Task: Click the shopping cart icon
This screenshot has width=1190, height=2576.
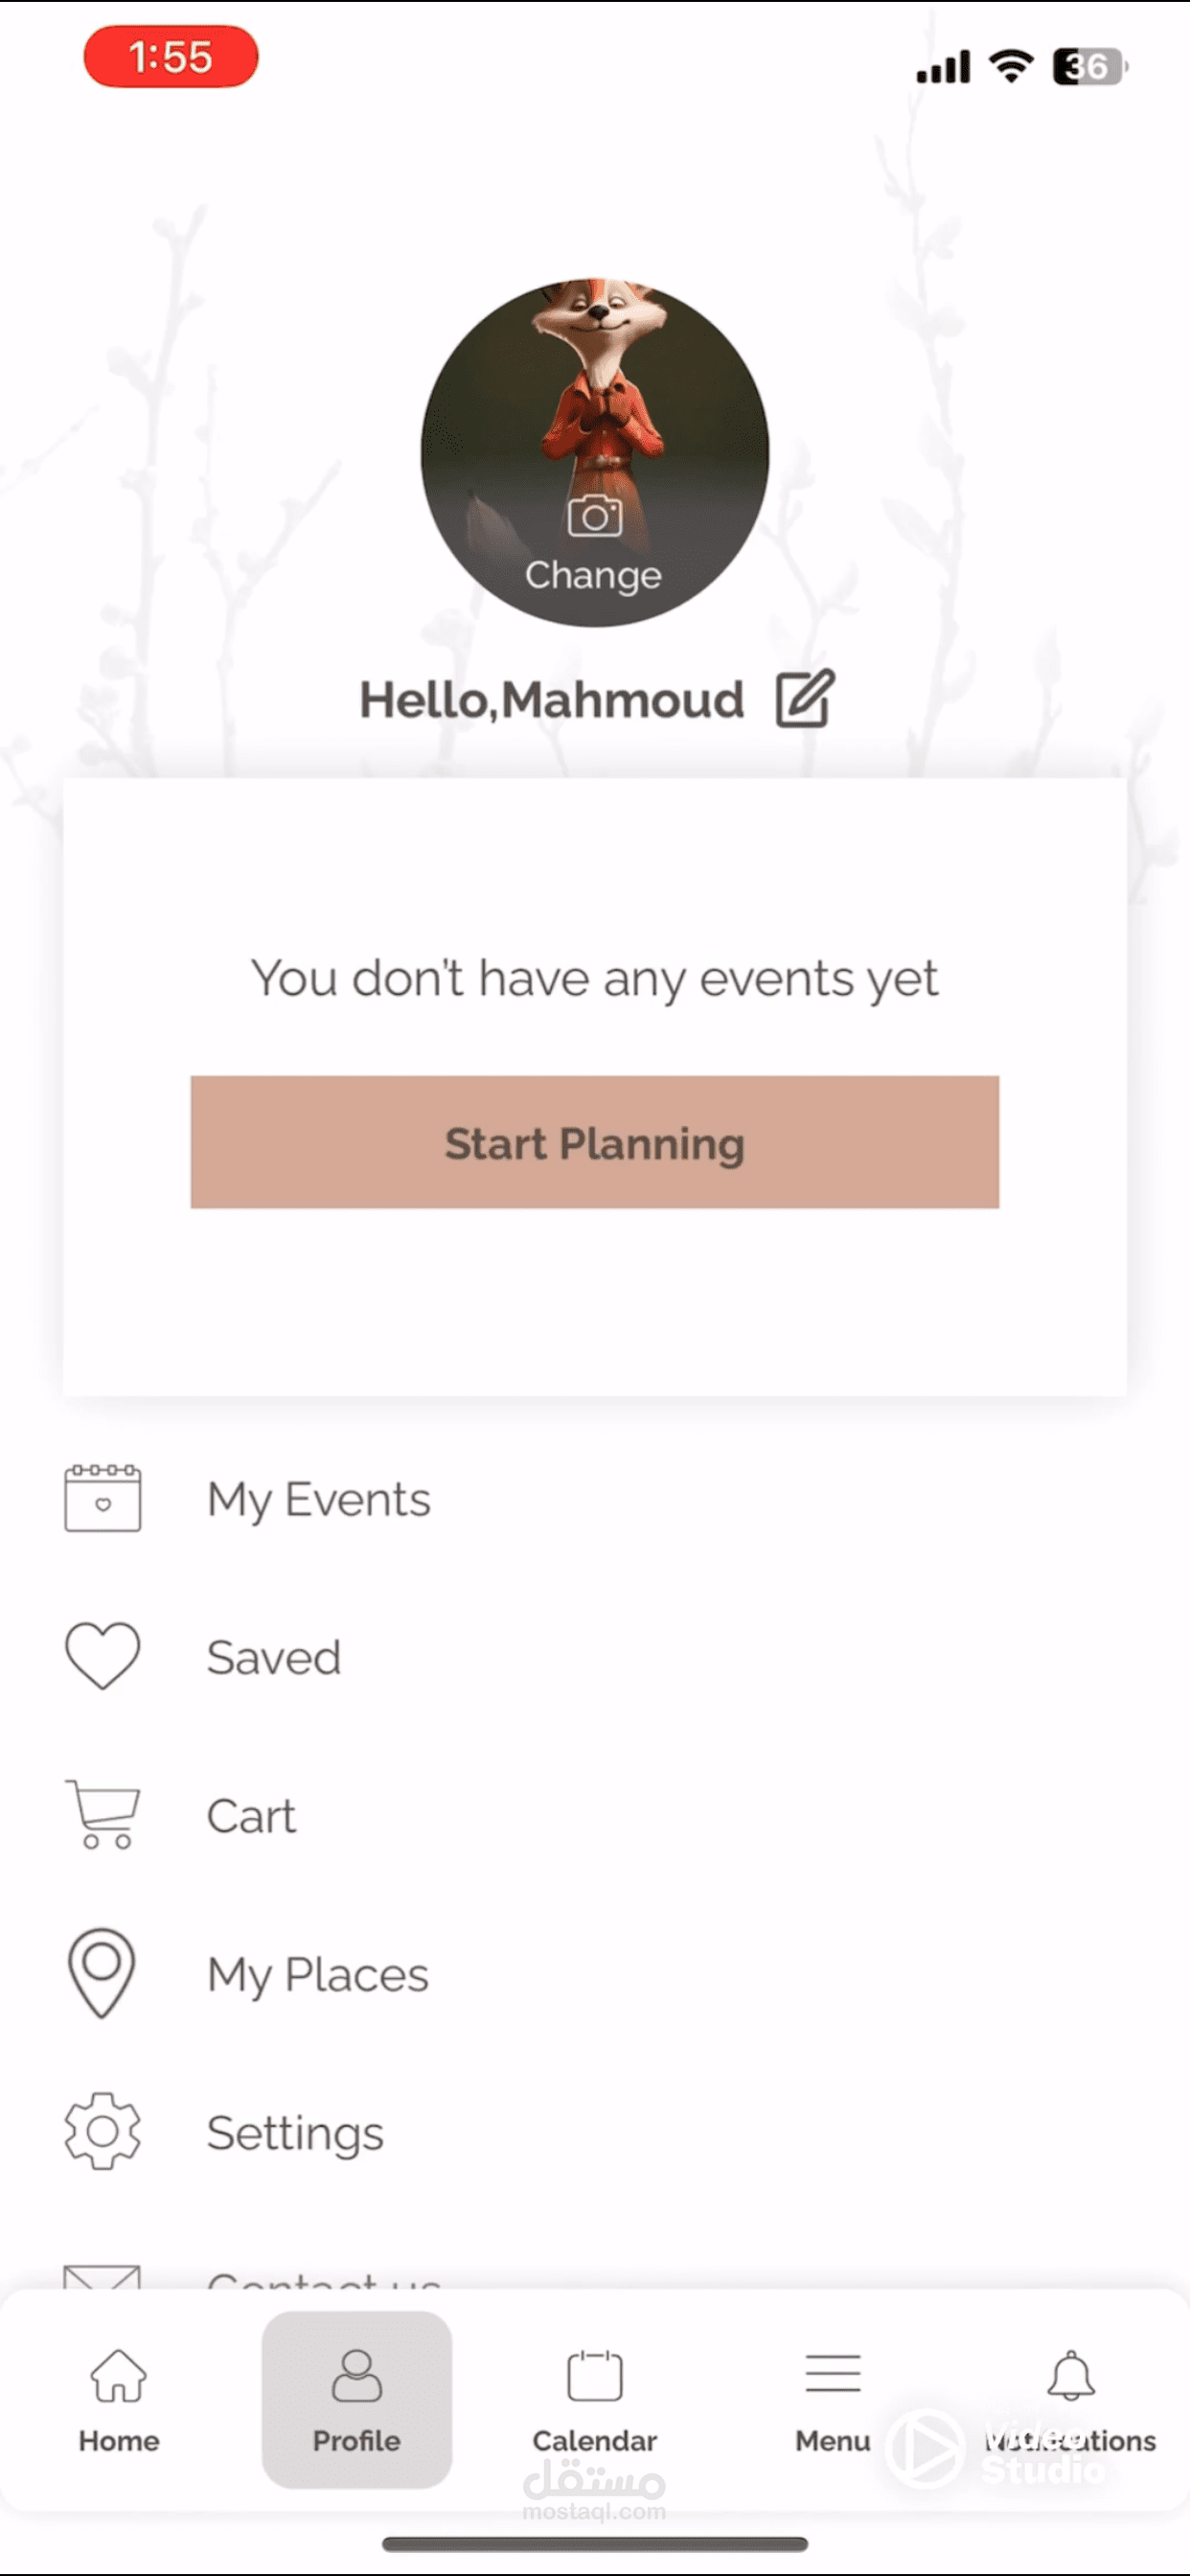Action: pos(103,1814)
